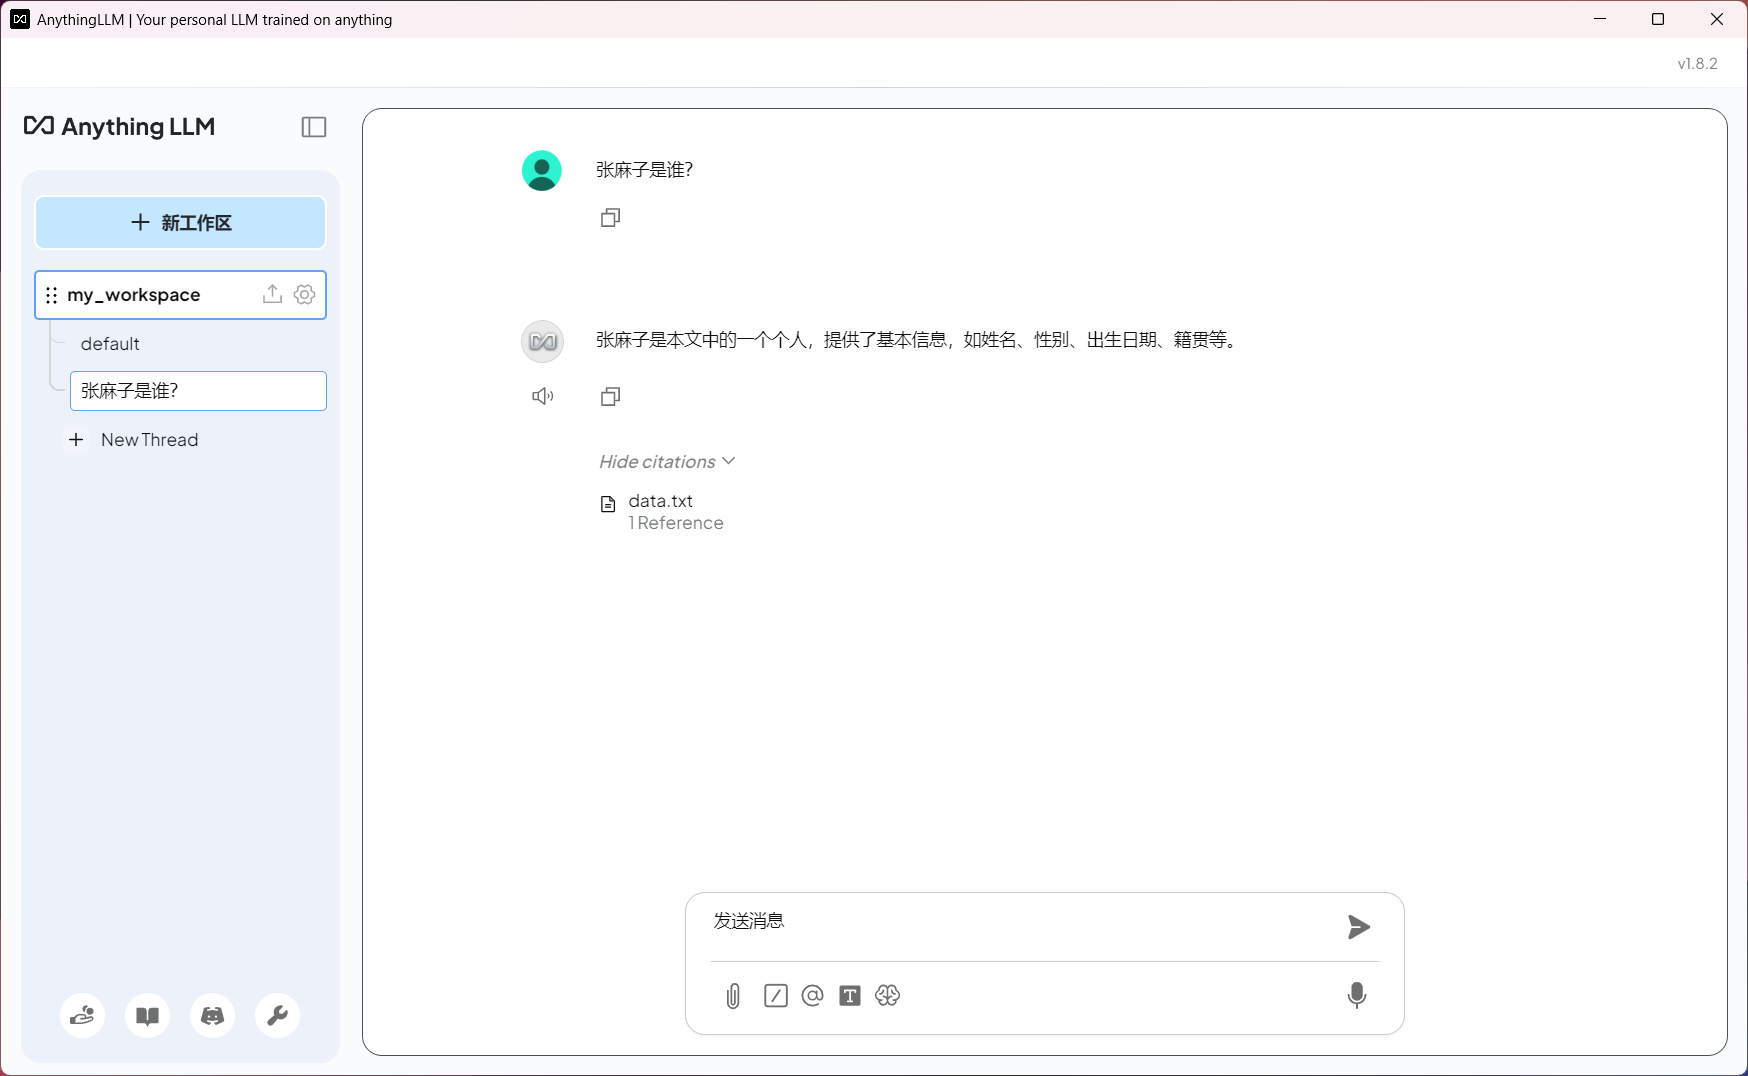Click the AnythingLLM title bar app icon
This screenshot has height=1076, width=1748.
click(x=20, y=19)
